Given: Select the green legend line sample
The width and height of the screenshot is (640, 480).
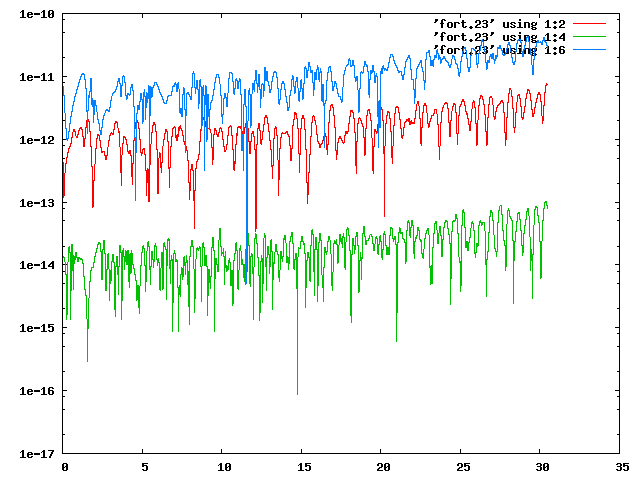Looking at the screenshot, I should click(x=589, y=37).
